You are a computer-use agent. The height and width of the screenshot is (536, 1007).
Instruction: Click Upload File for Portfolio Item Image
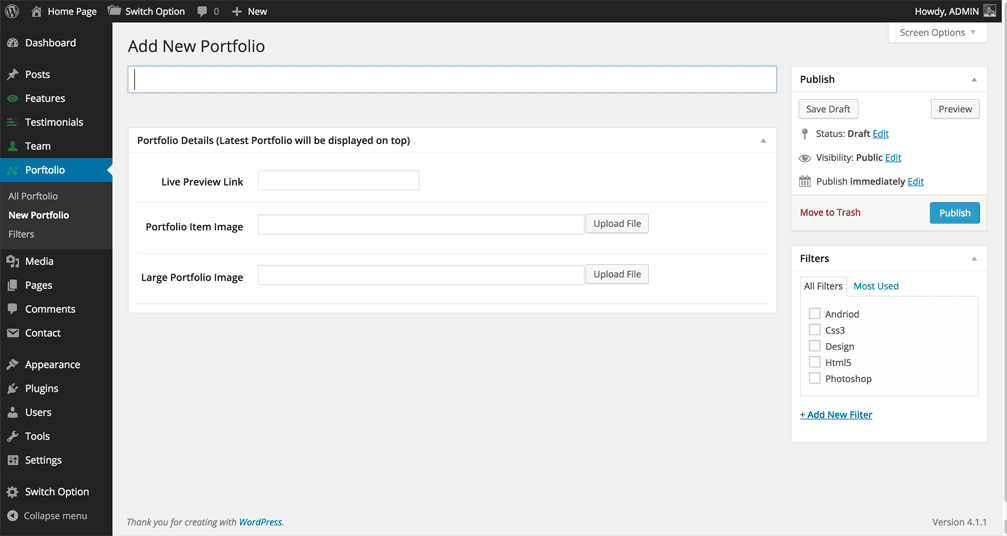point(616,224)
